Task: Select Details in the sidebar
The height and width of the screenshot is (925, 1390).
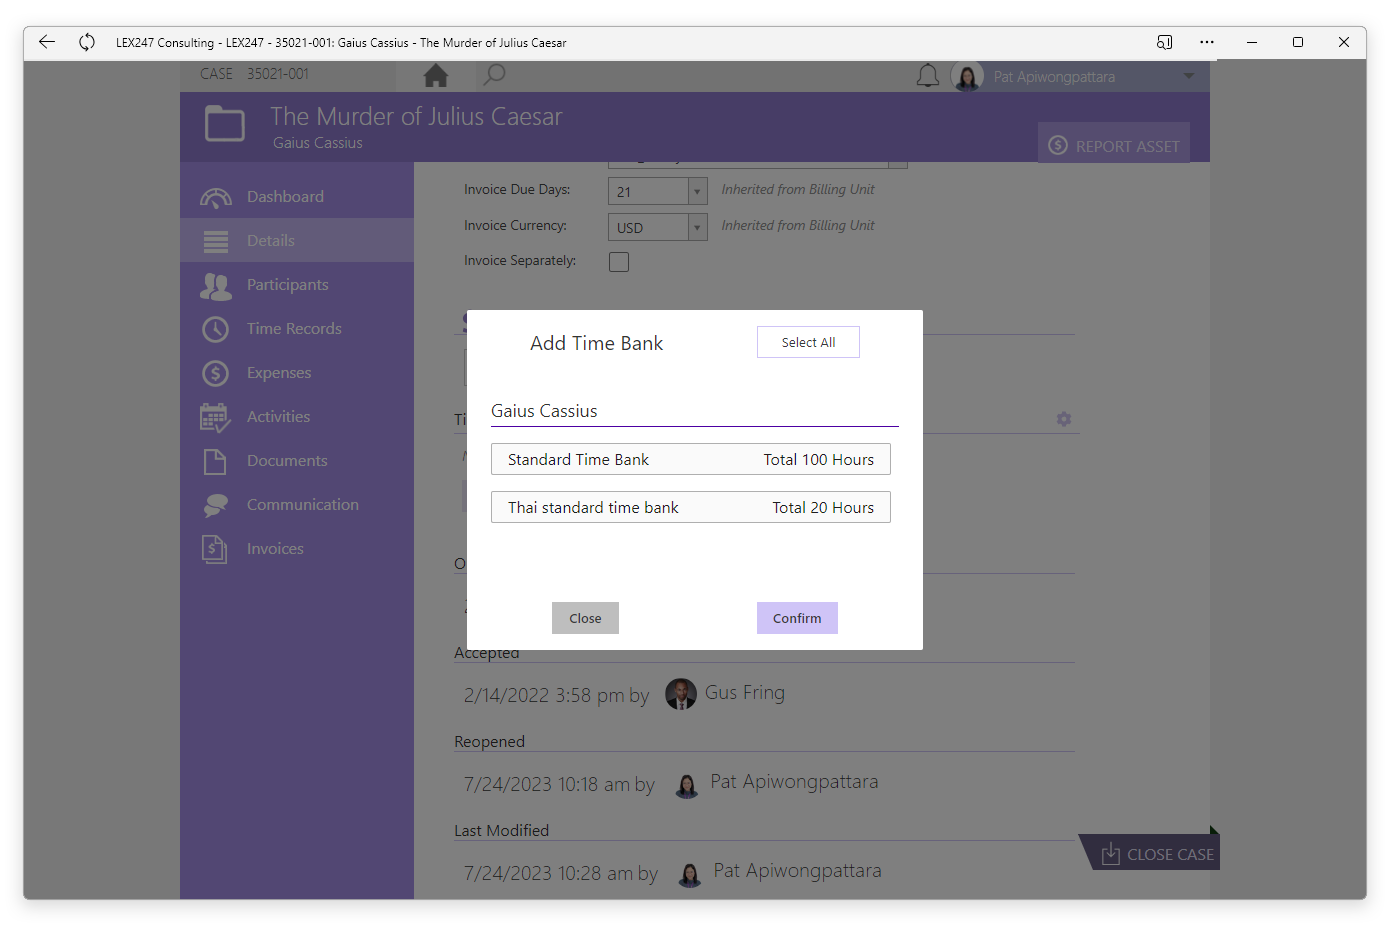Action: tap(297, 241)
